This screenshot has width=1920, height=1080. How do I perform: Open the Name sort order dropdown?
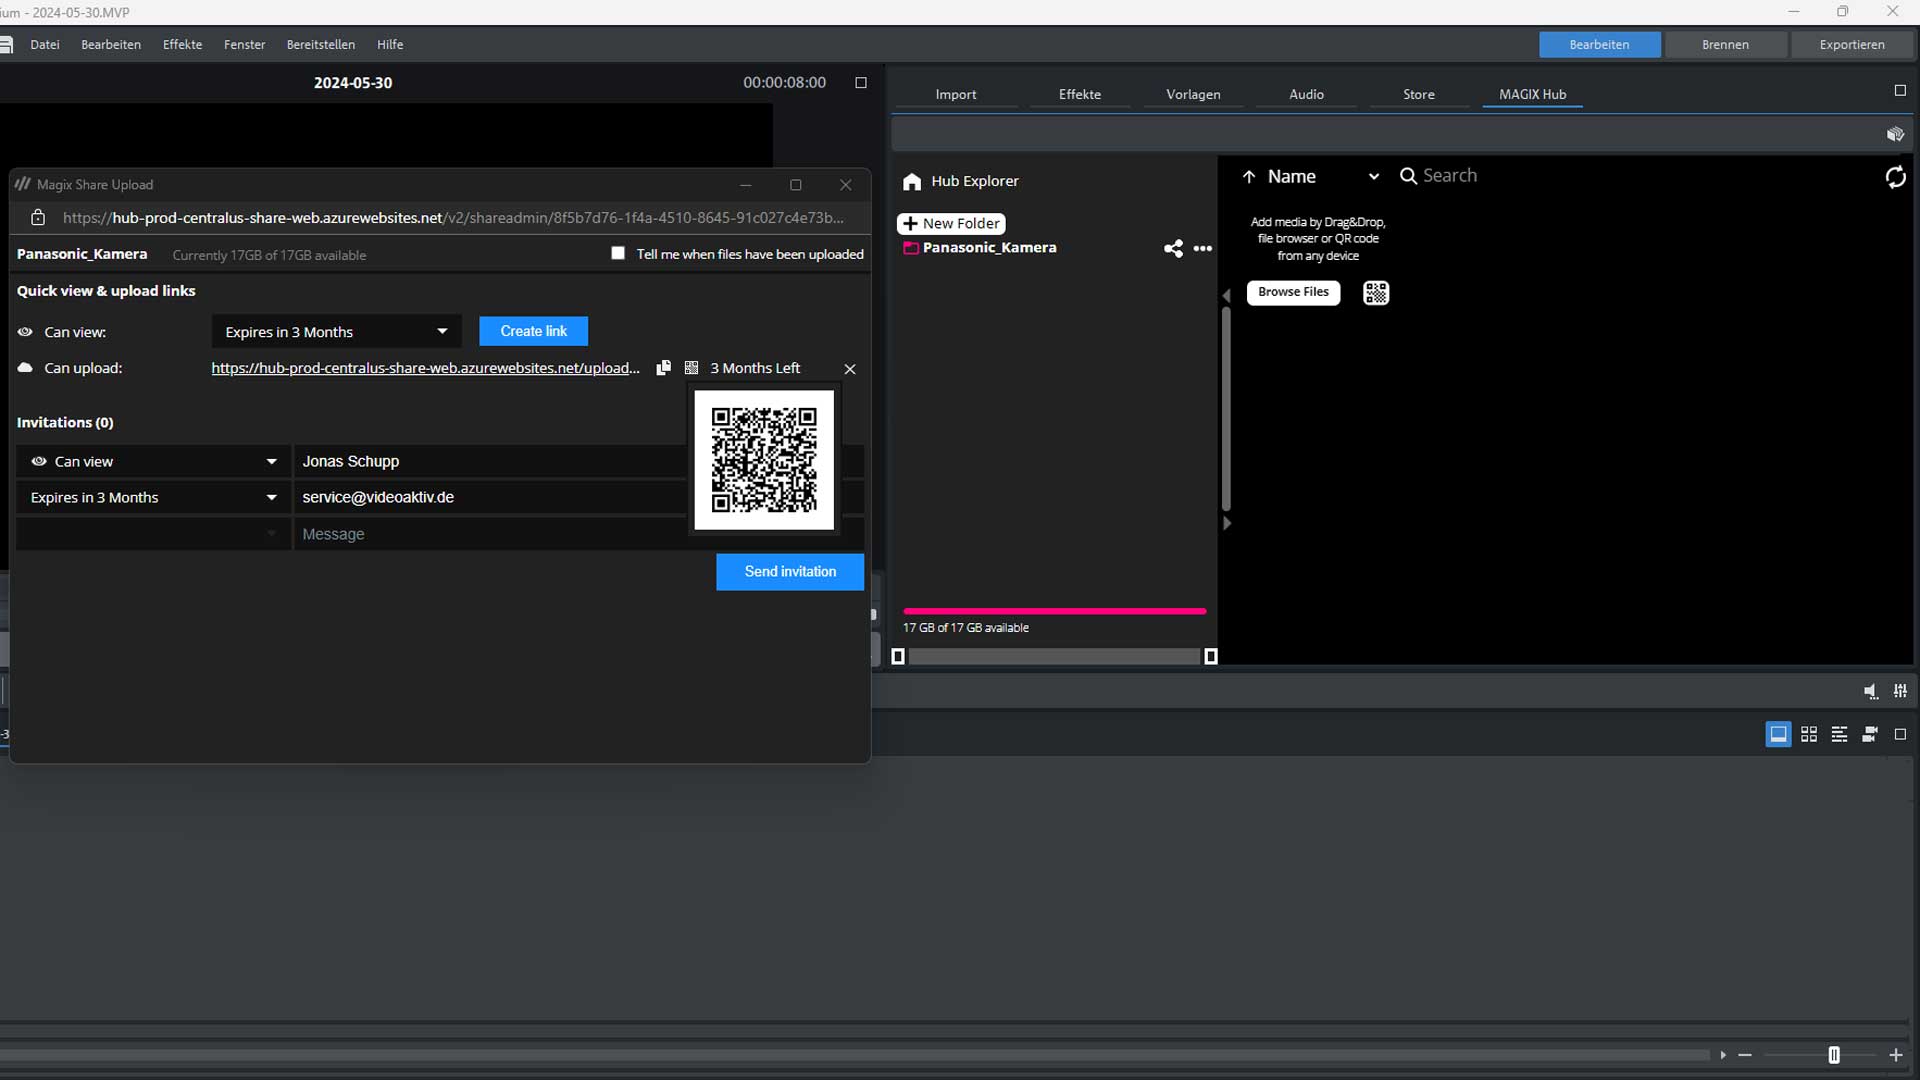pyautogui.click(x=1374, y=177)
